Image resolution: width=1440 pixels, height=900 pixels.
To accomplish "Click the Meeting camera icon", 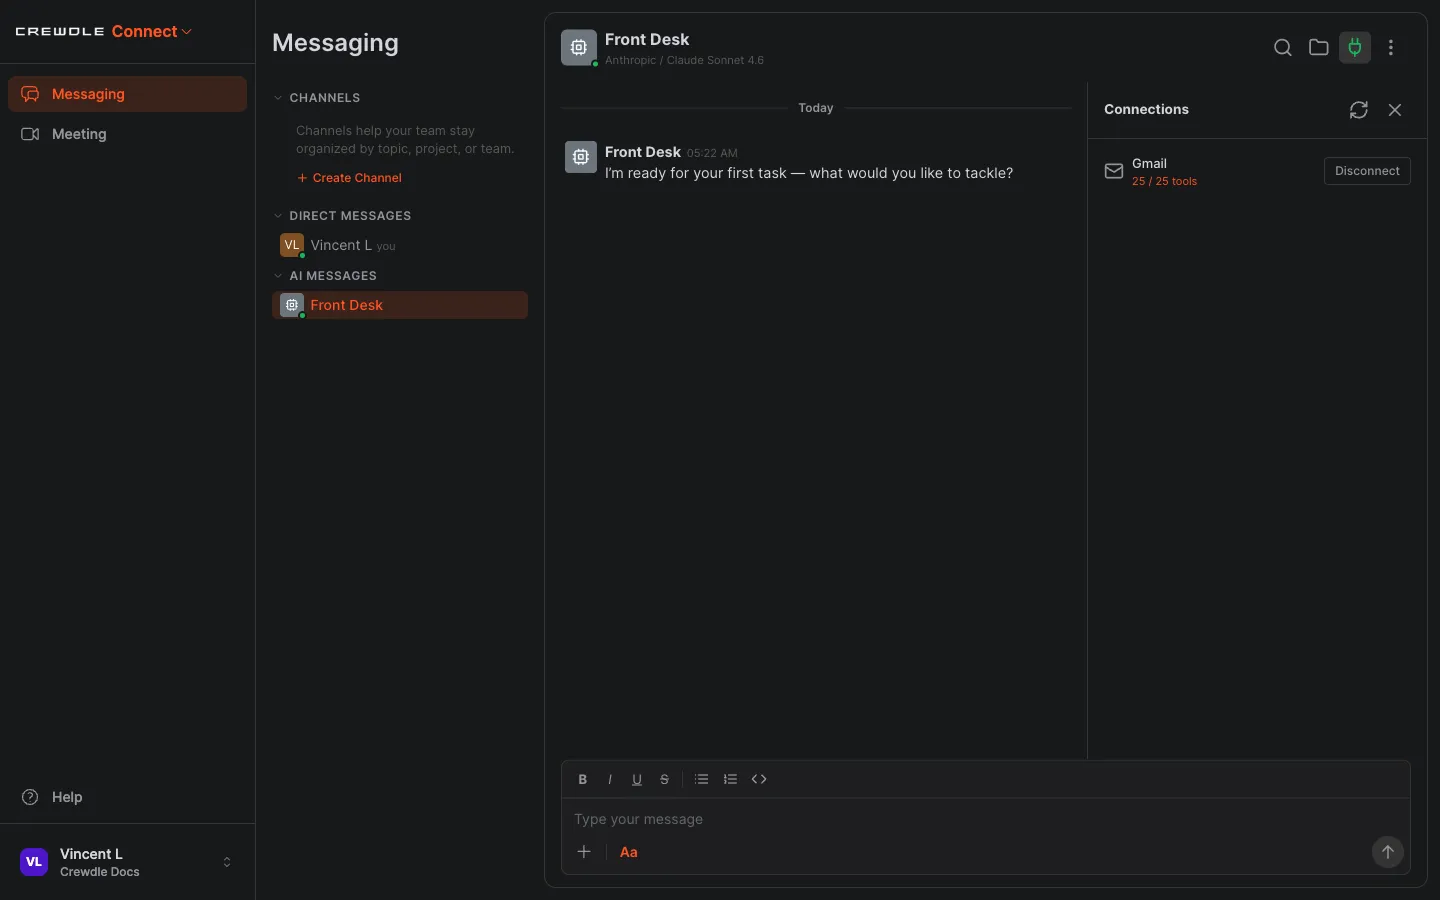I will (30, 134).
